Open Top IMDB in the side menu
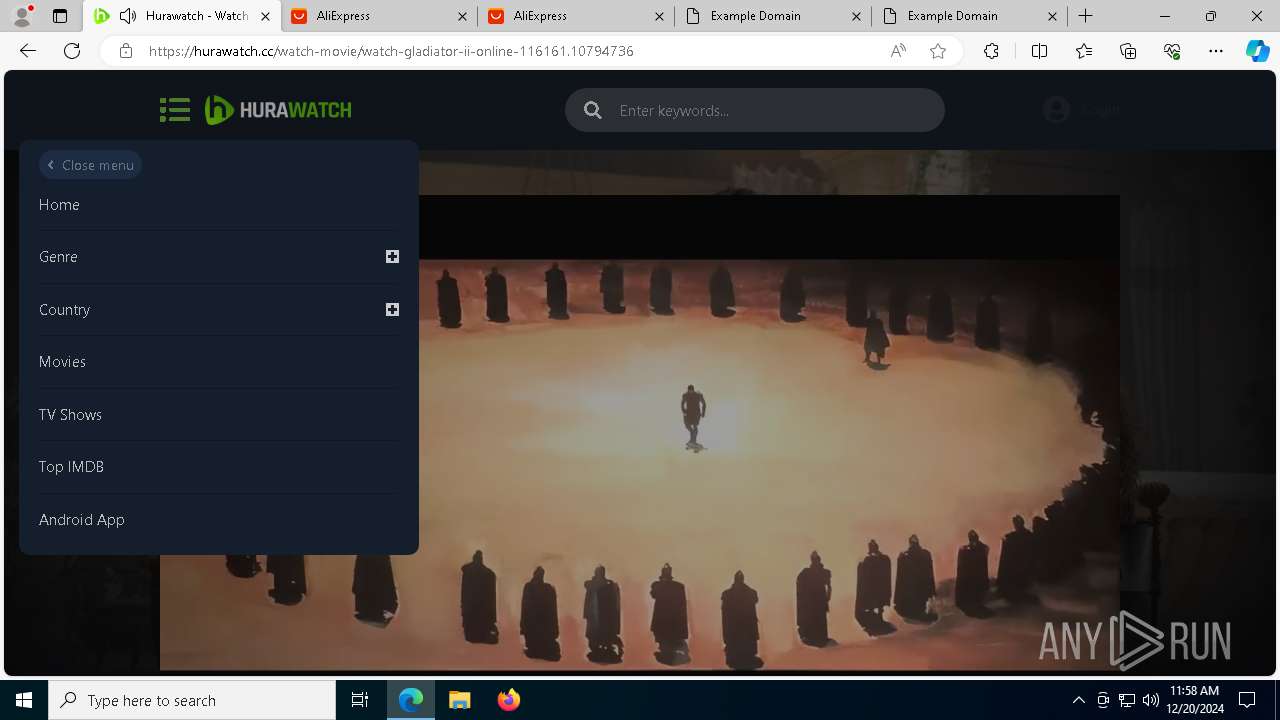The width and height of the screenshot is (1280, 720). point(71,467)
